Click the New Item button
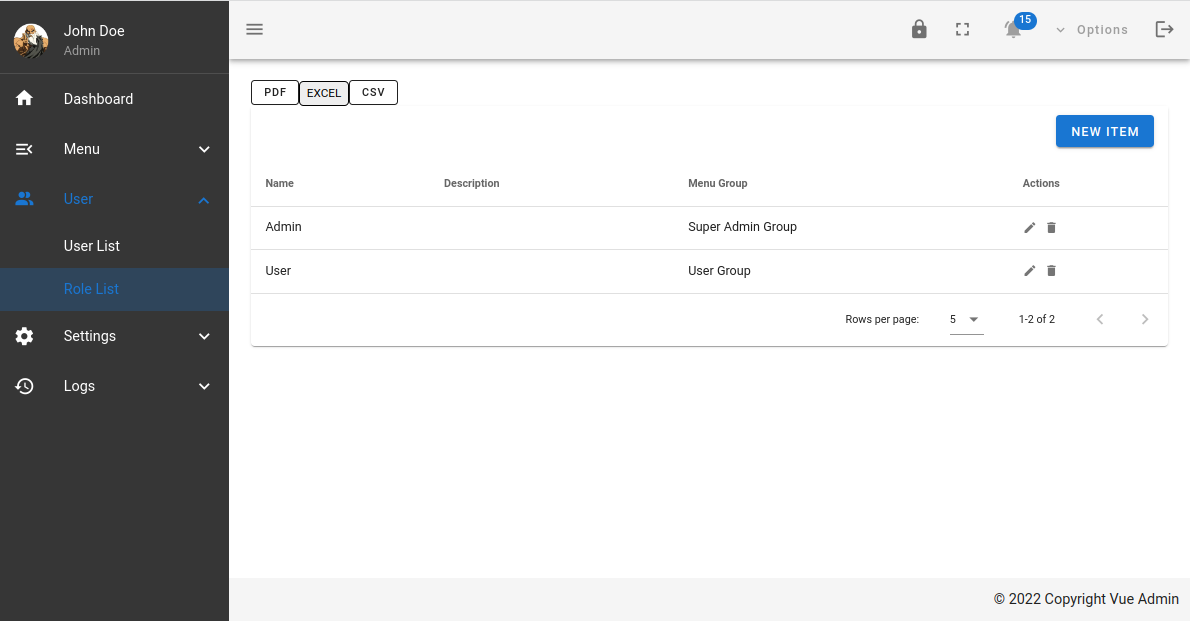 pos(1104,132)
